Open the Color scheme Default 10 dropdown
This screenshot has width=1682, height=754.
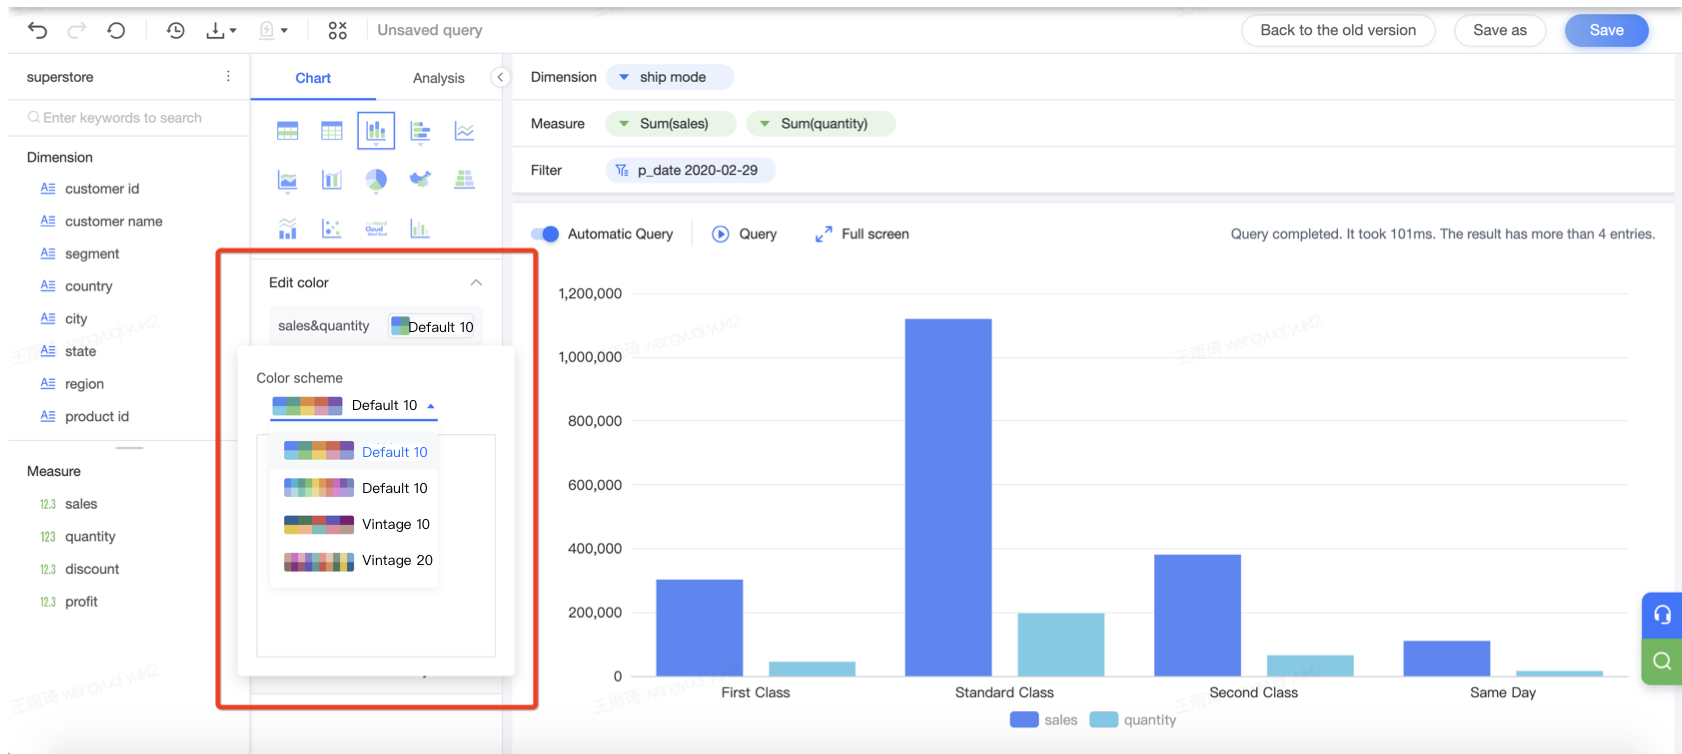(x=354, y=406)
